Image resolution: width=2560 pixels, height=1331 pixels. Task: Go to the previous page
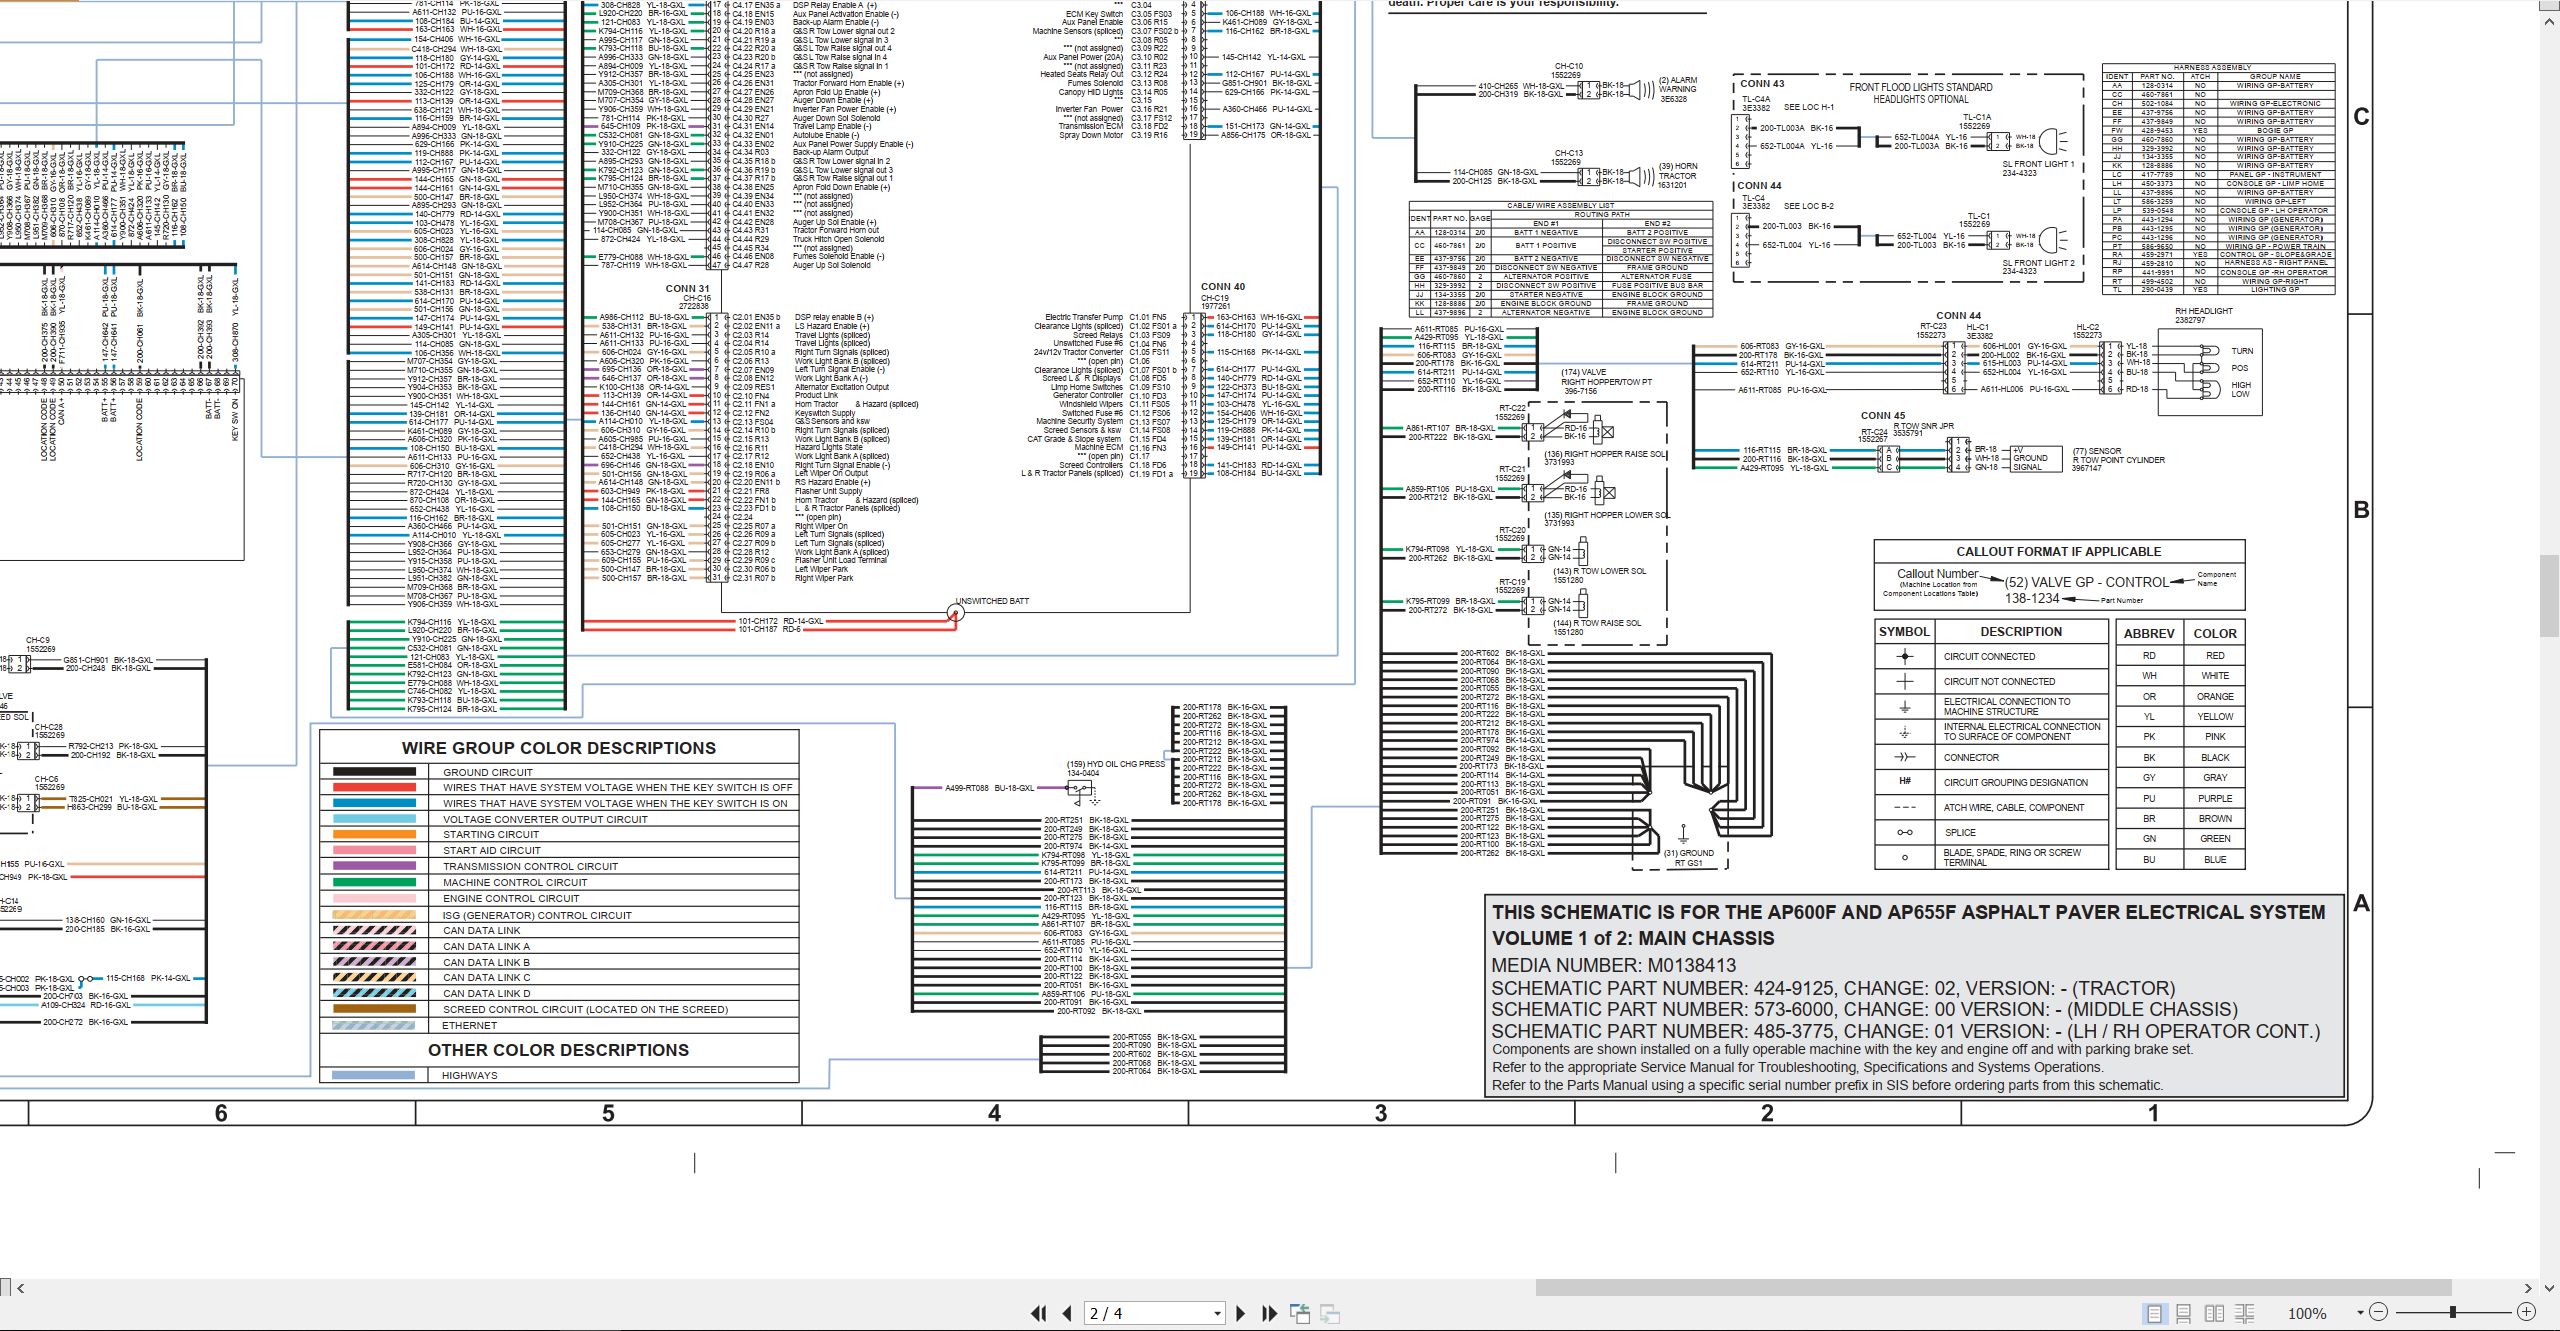click(x=1067, y=1313)
